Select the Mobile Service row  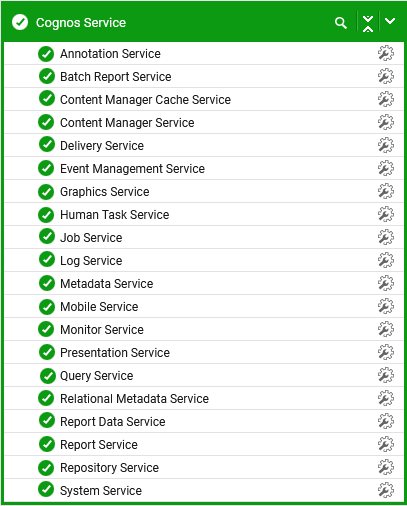pyautogui.click(x=204, y=306)
